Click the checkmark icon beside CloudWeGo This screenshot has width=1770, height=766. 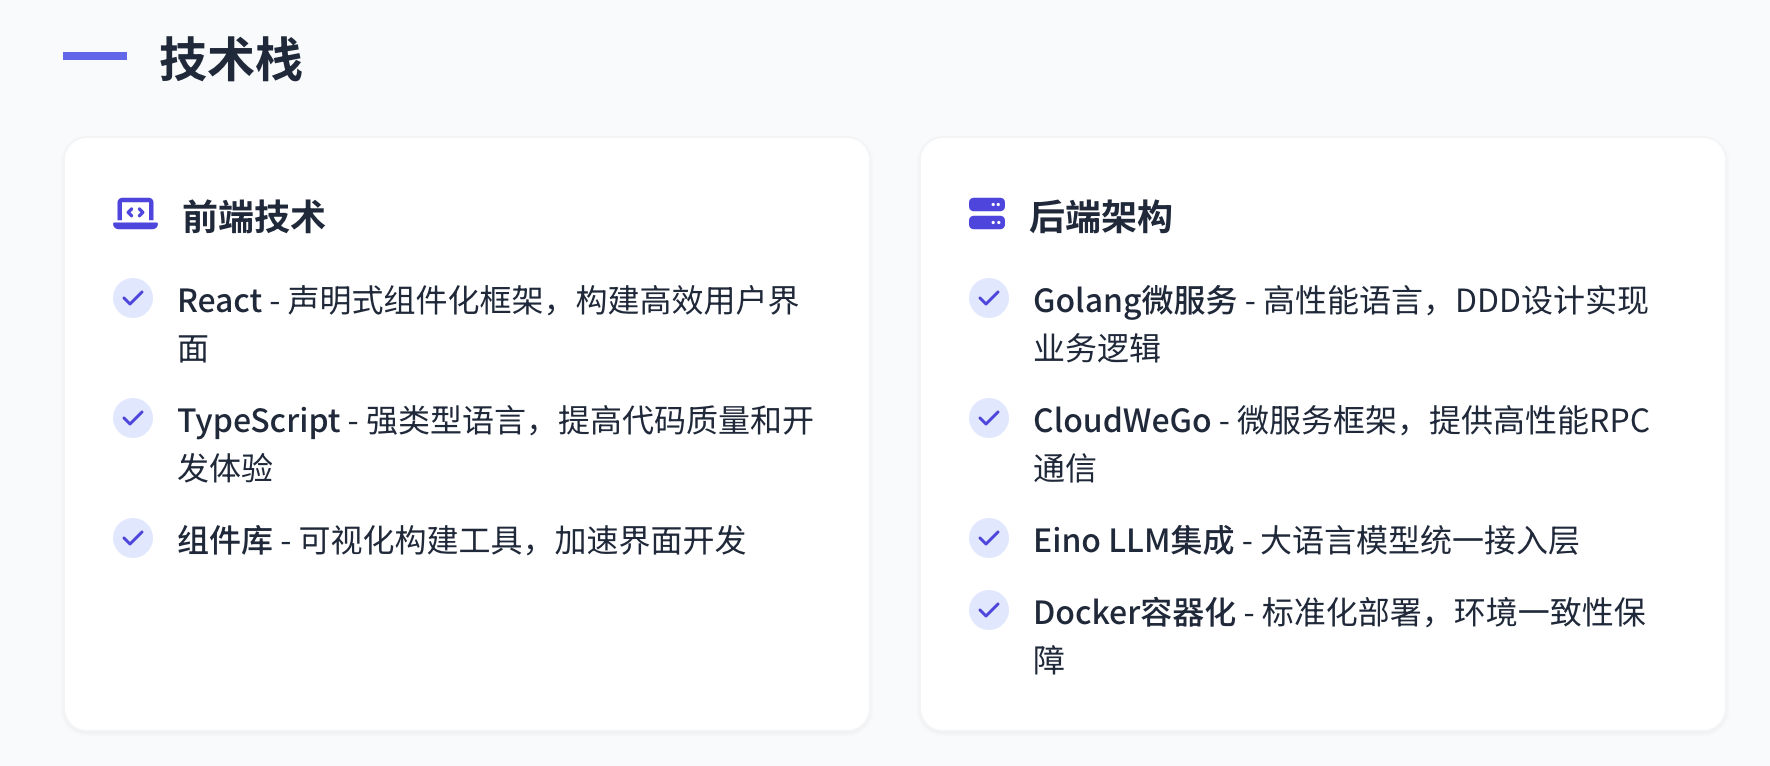tap(989, 418)
